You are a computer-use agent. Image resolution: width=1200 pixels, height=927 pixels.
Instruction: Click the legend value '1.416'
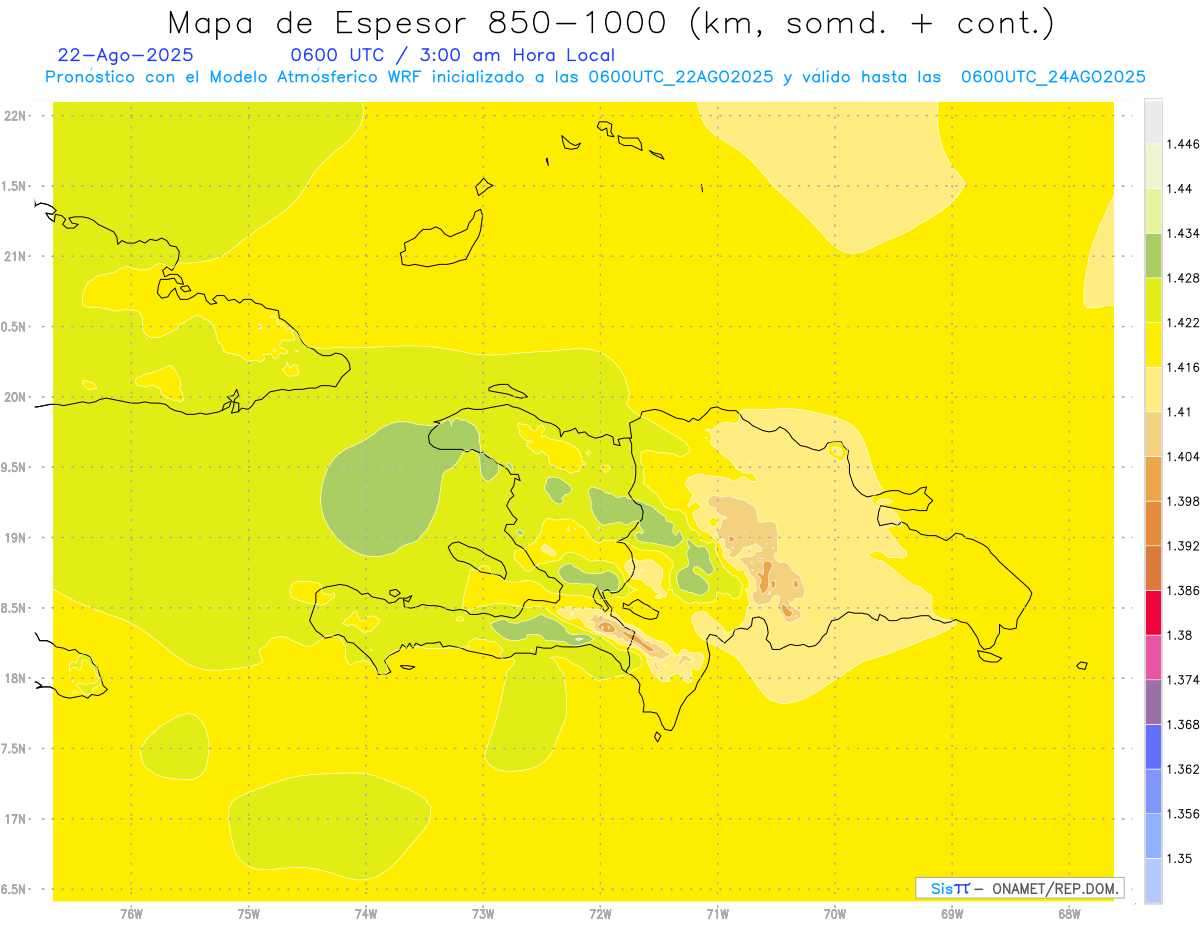[x=1182, y=367]
